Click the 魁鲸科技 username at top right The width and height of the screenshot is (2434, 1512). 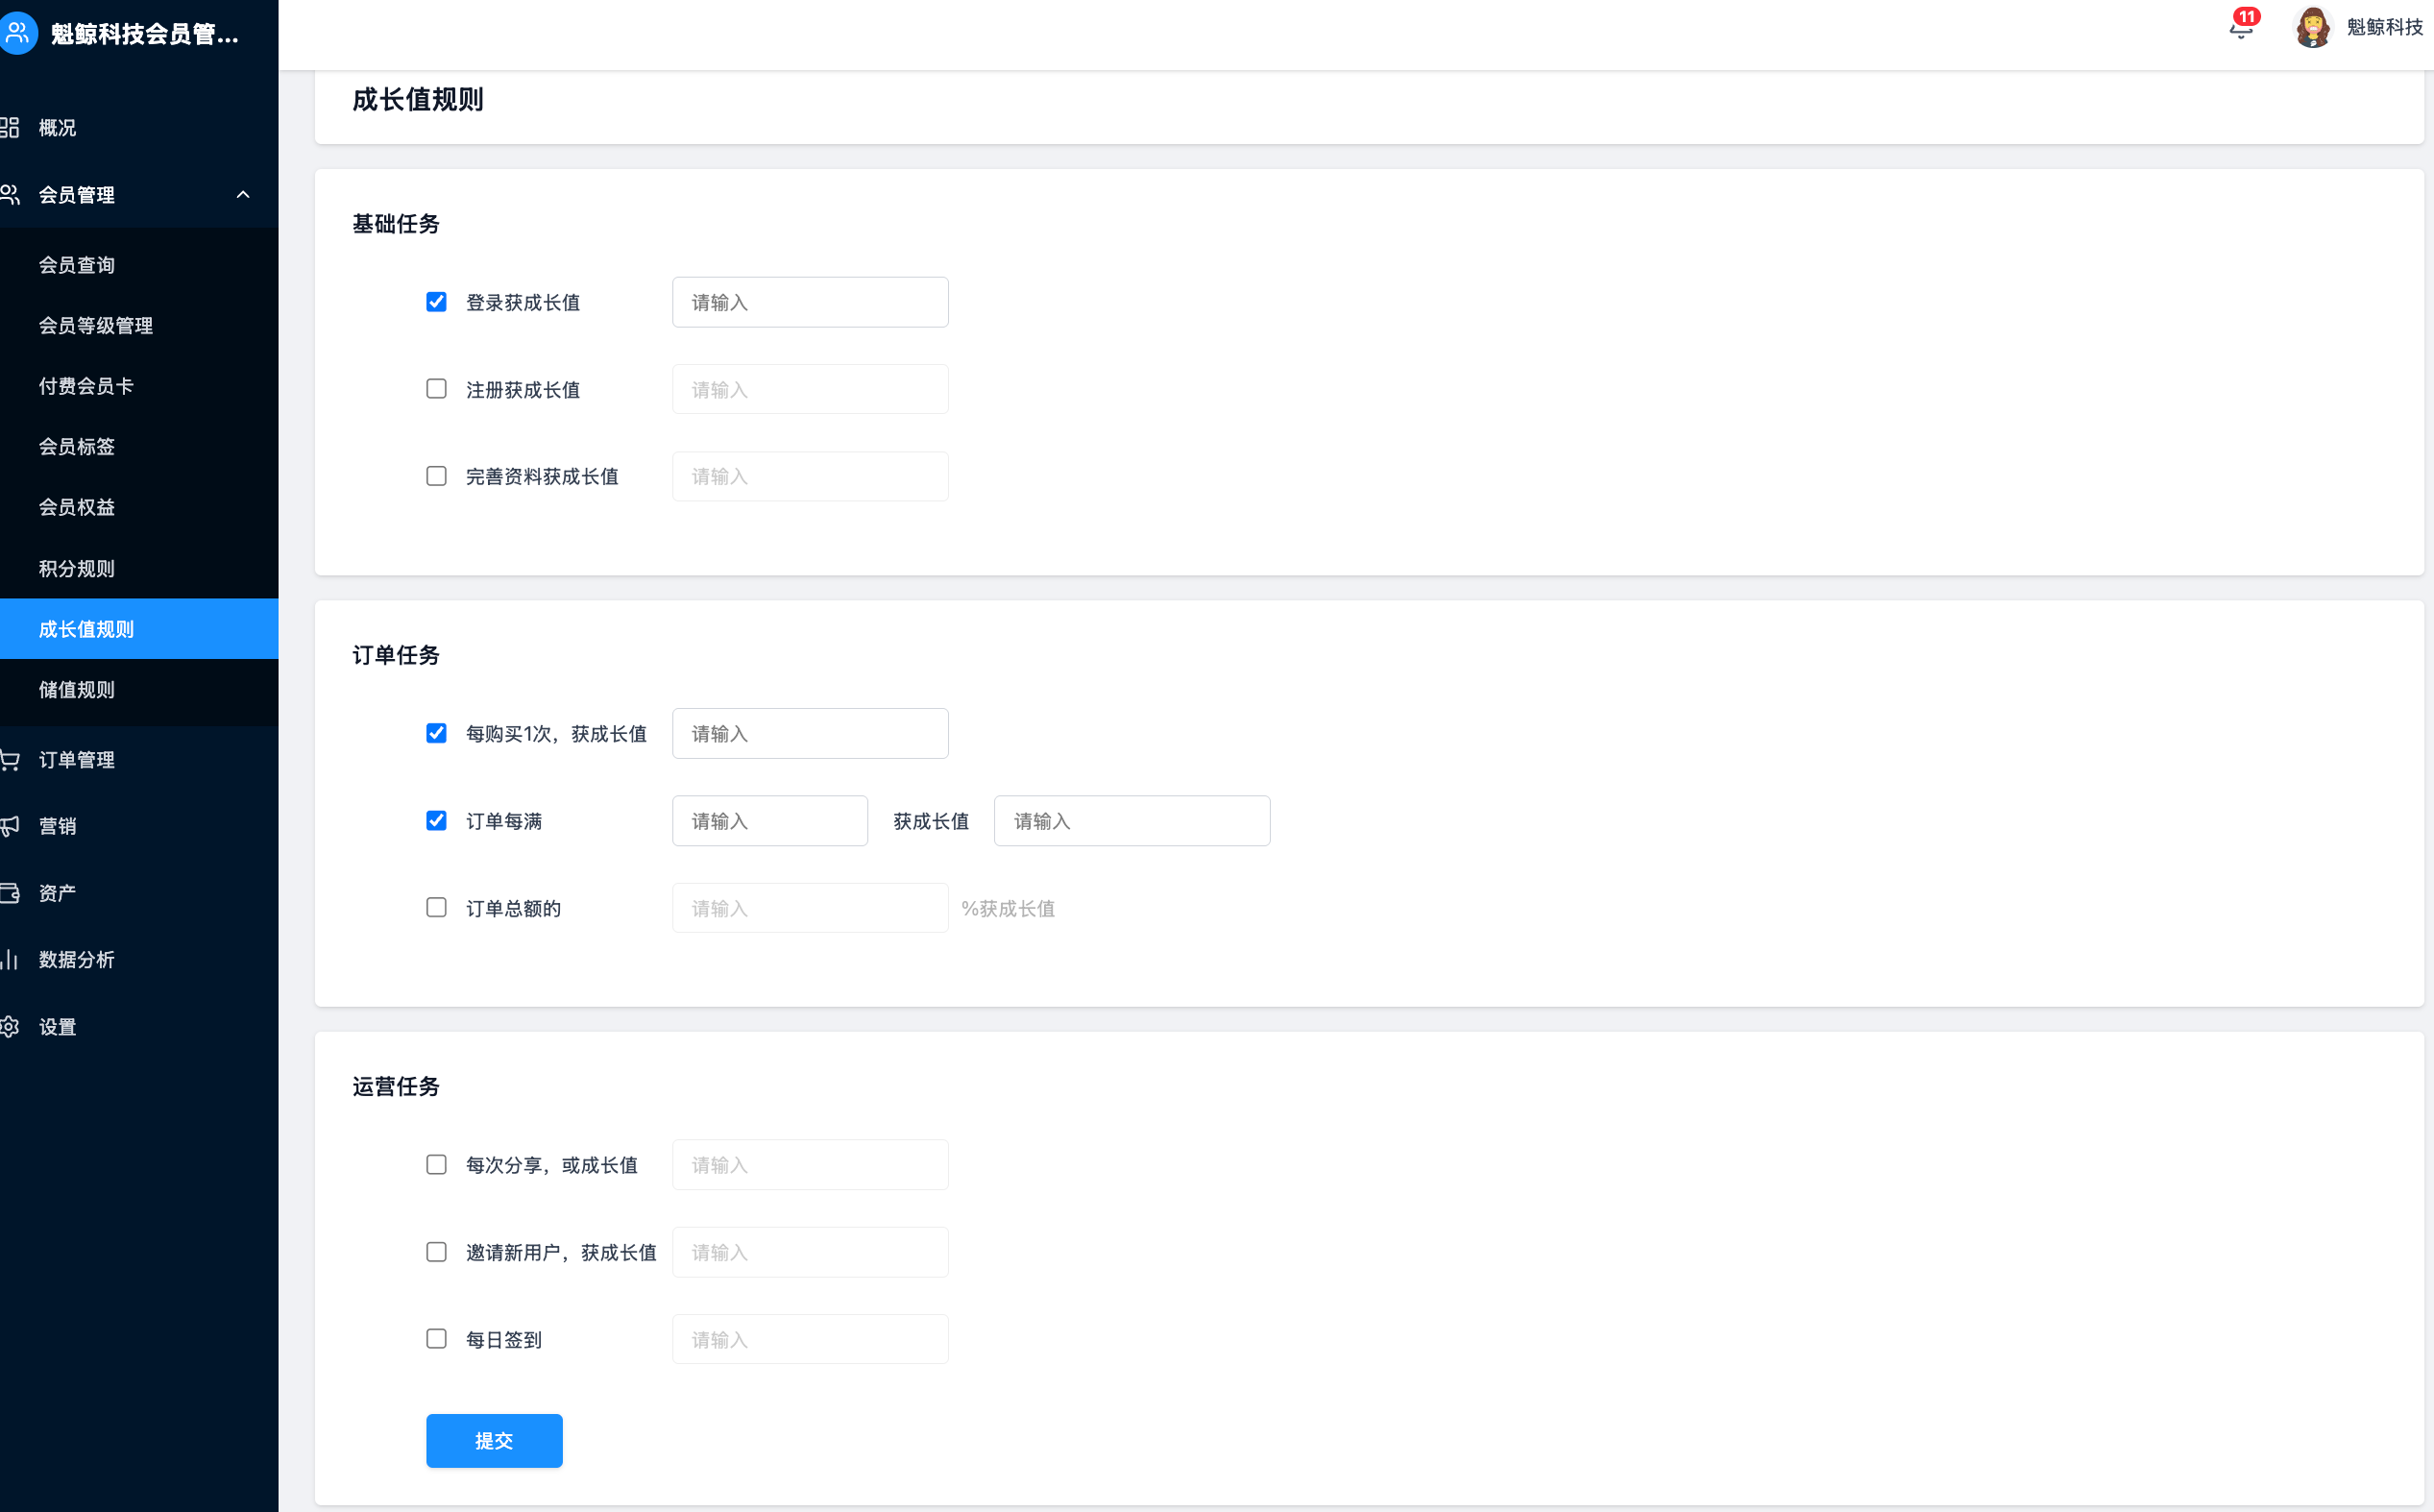click(2384, 28)
